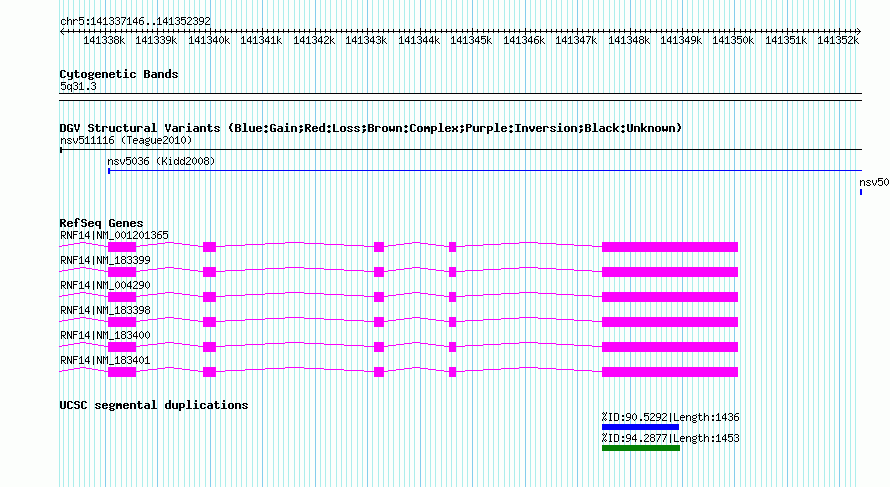Click the large last exon of NM_001201365
Image resolution: width=890 pixels, height=487 pixels.
pos(670,247)
